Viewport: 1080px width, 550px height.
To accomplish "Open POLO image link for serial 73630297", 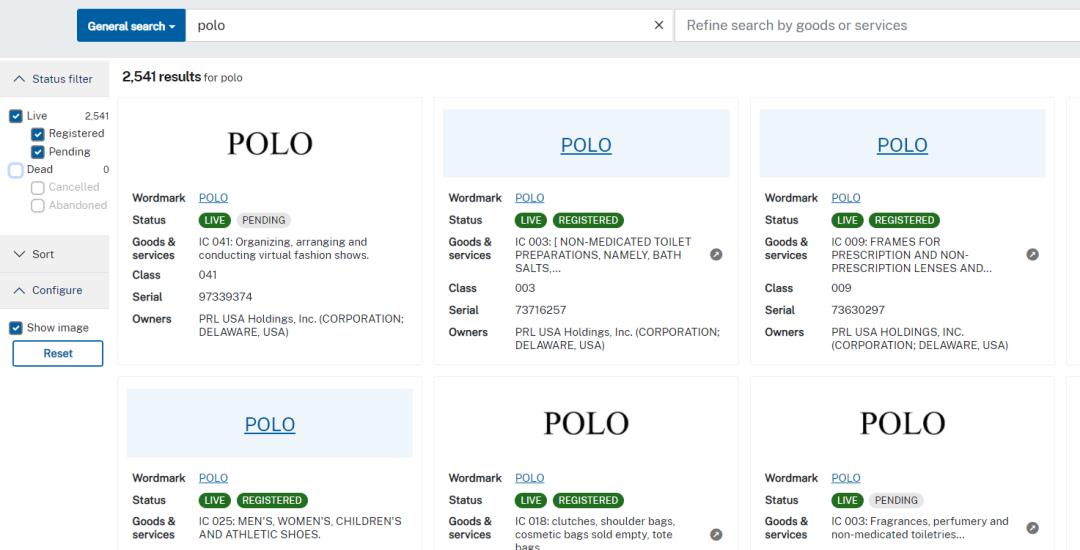I will point(902,145).
